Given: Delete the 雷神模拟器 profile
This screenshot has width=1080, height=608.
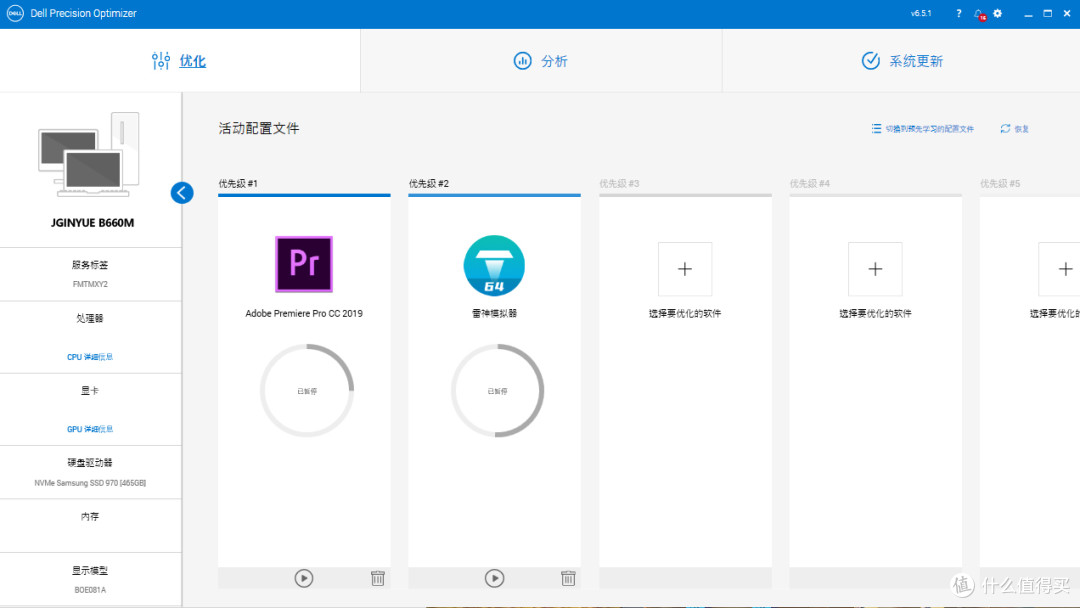Looking at the screenshot, I should pyautogui.click(x=568, y=578).
